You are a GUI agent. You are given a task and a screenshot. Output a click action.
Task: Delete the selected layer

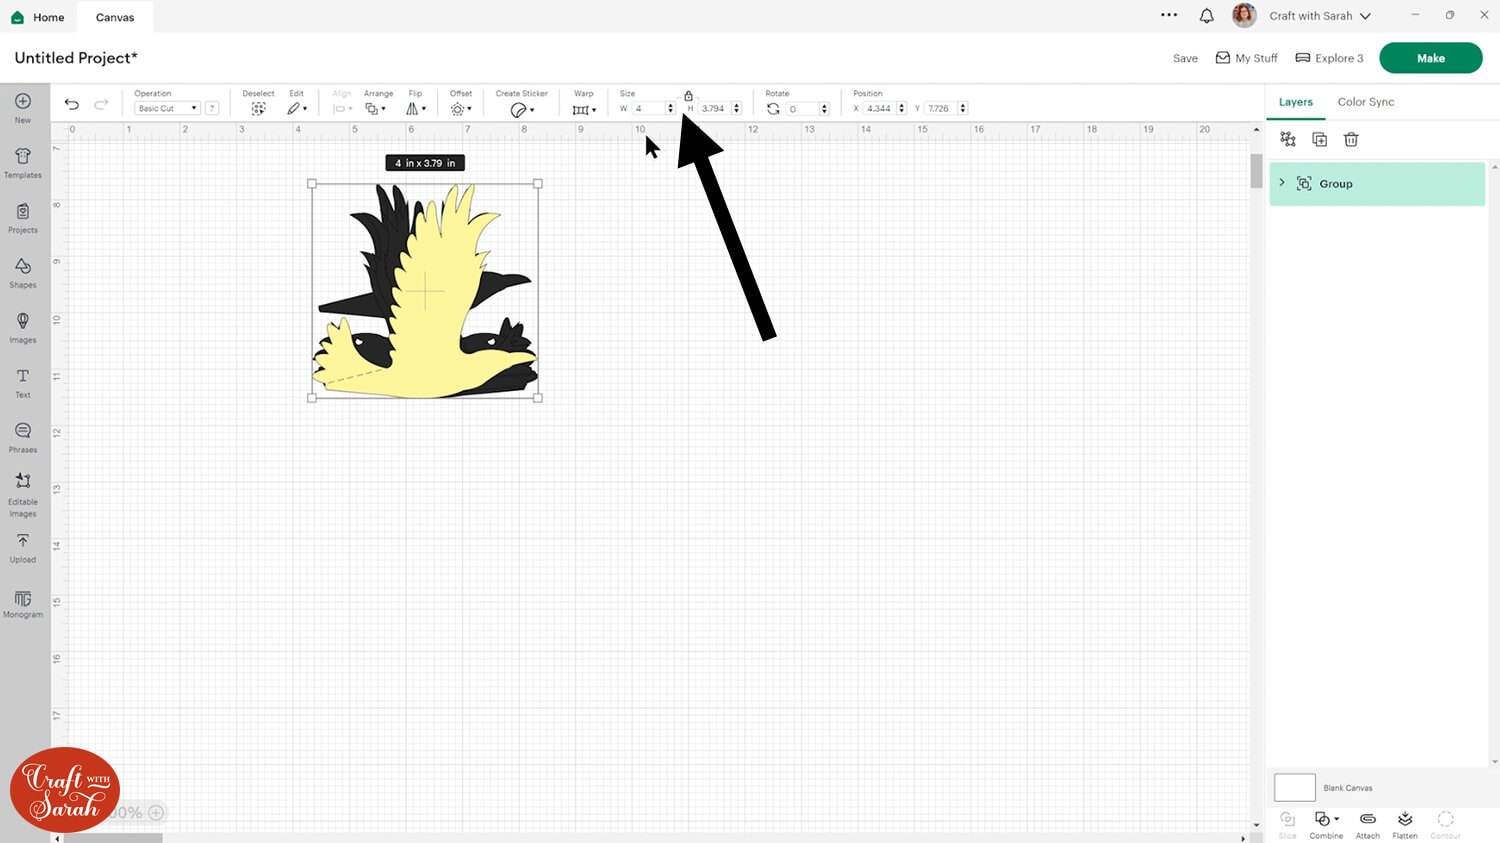point(1351,139)
